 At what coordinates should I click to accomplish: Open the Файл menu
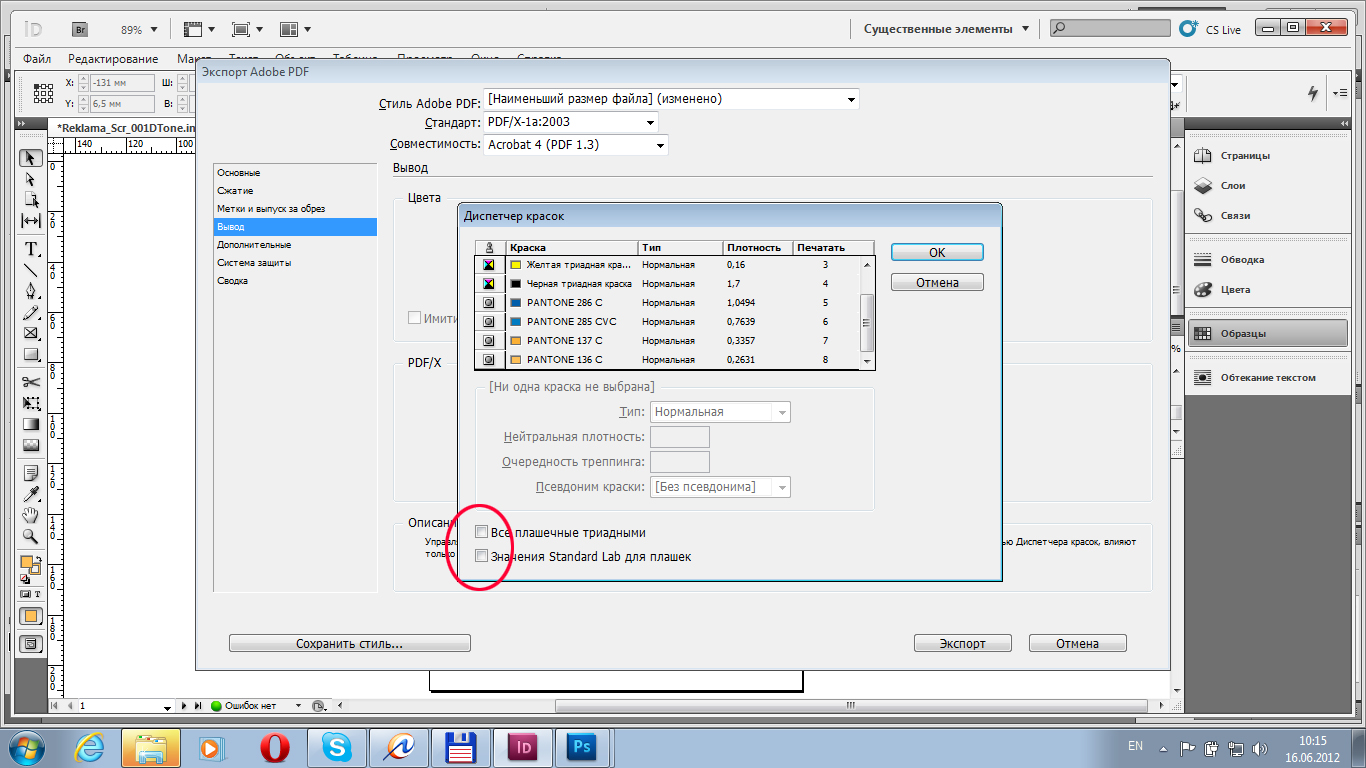pos(37,59)
